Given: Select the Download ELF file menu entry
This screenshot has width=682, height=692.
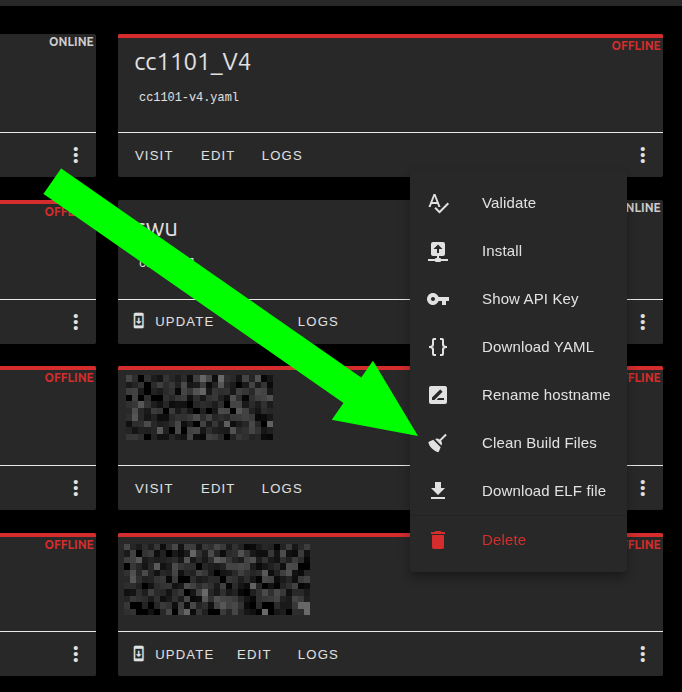Looking at the screenshot, I should [x=543, y=491].
